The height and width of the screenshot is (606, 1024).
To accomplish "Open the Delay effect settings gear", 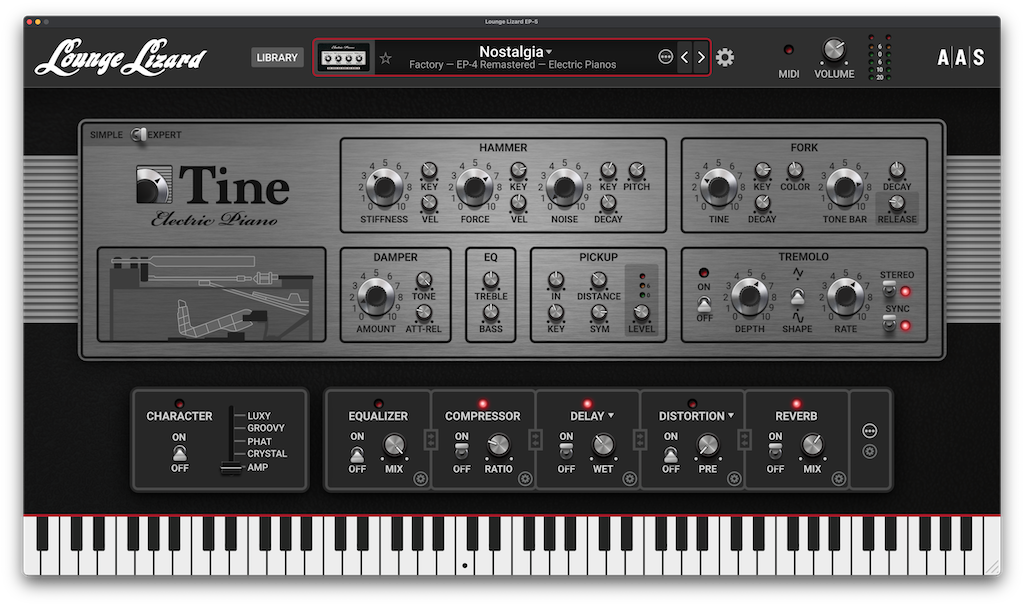I will coord(630,479).
